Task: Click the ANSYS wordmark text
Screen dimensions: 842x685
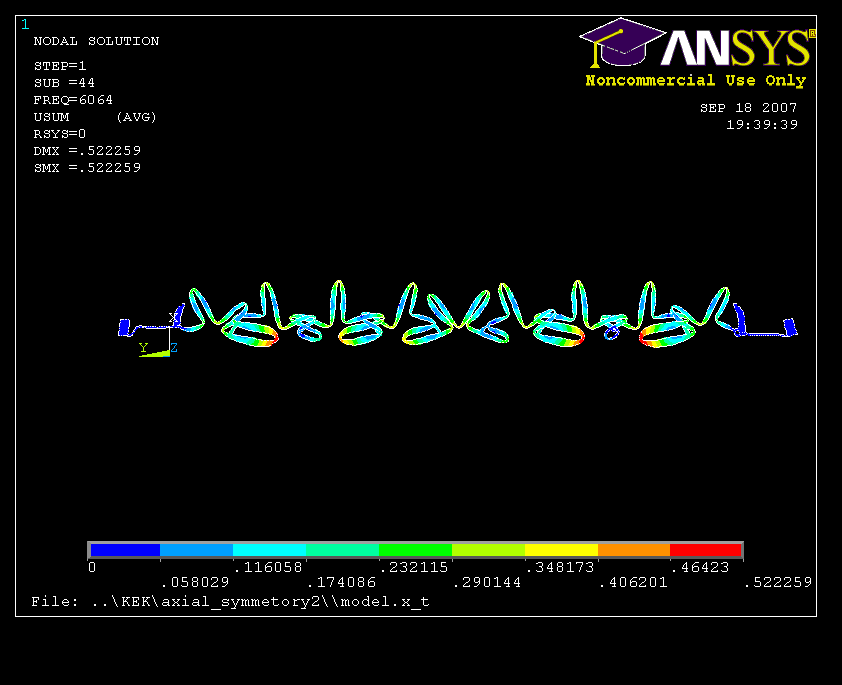Action: pyautogui.click(x=738, y=48)
